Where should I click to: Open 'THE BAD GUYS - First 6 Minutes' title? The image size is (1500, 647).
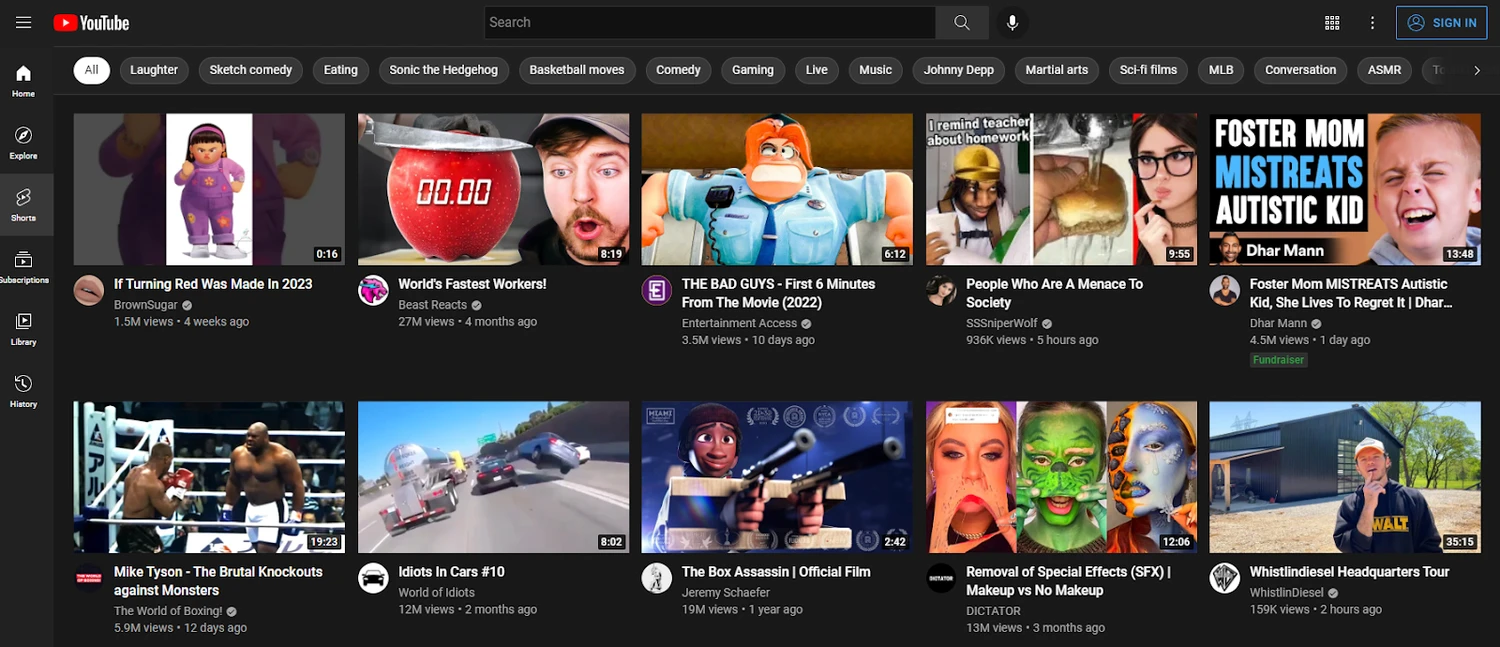778,293
